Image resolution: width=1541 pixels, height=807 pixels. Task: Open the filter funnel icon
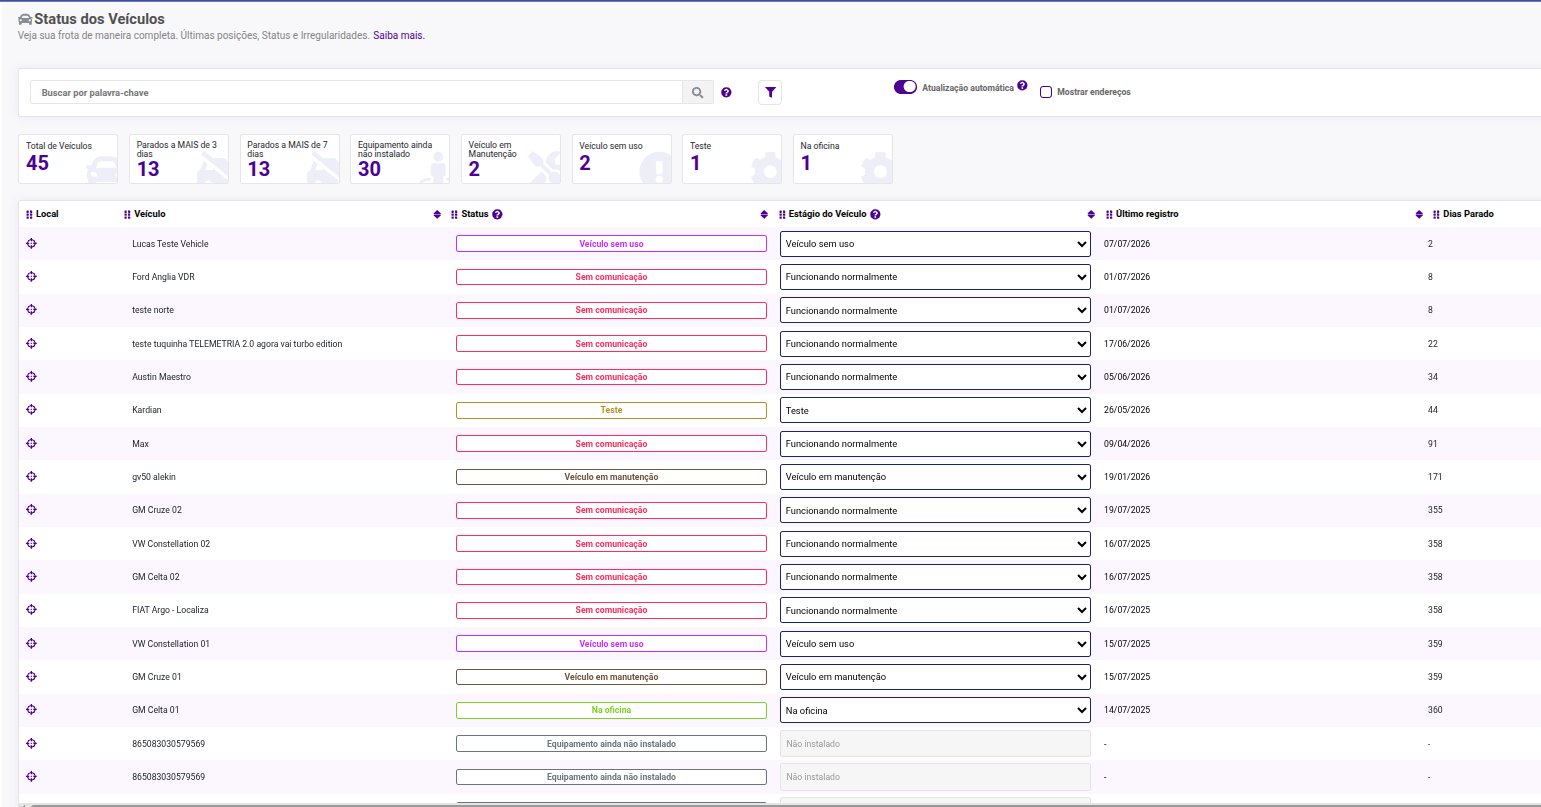[x=770, y=92]
